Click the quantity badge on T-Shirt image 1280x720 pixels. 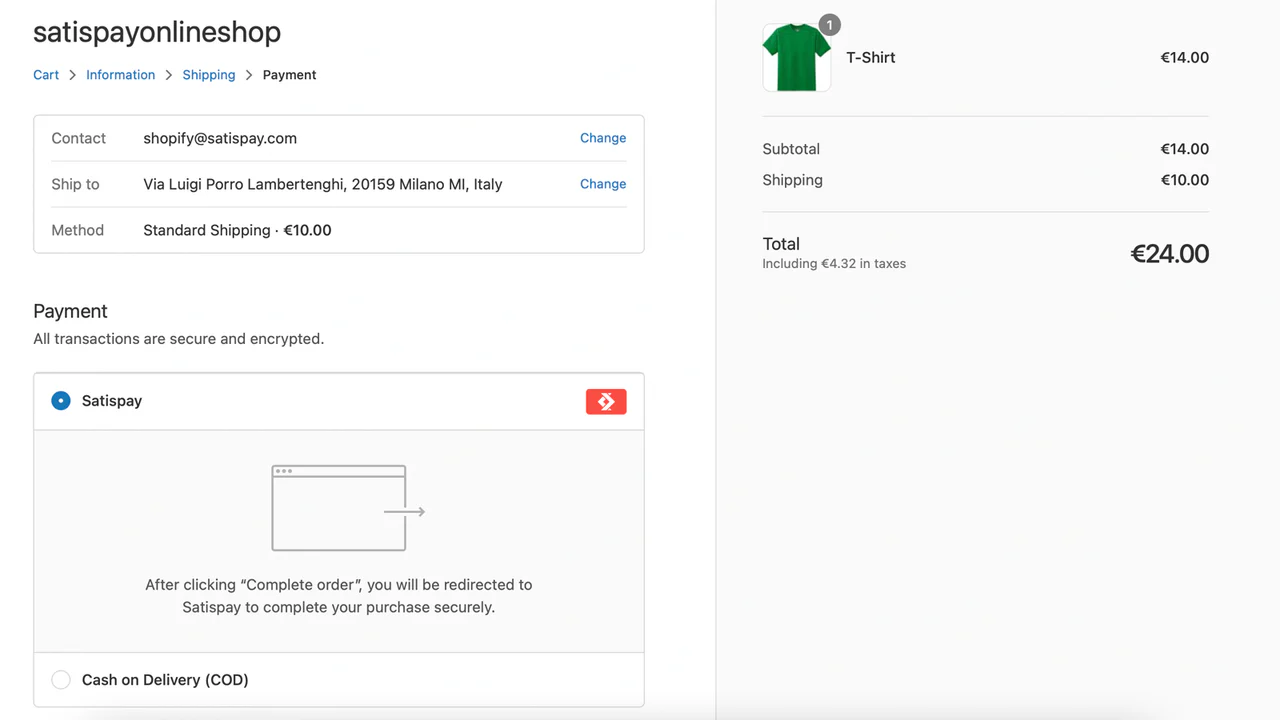pyautogui.click(x=829, y=25)
